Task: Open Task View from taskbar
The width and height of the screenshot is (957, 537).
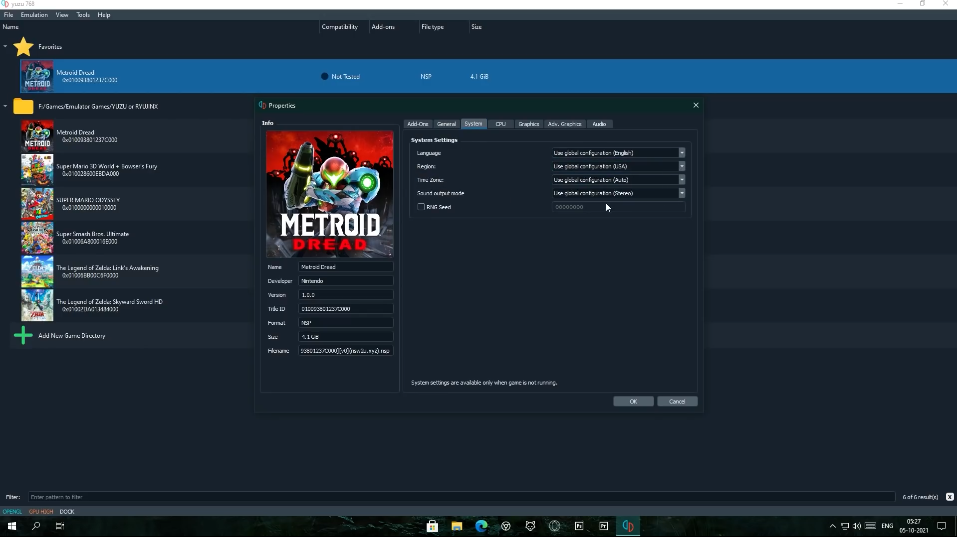Action: (x=60, y=526)
